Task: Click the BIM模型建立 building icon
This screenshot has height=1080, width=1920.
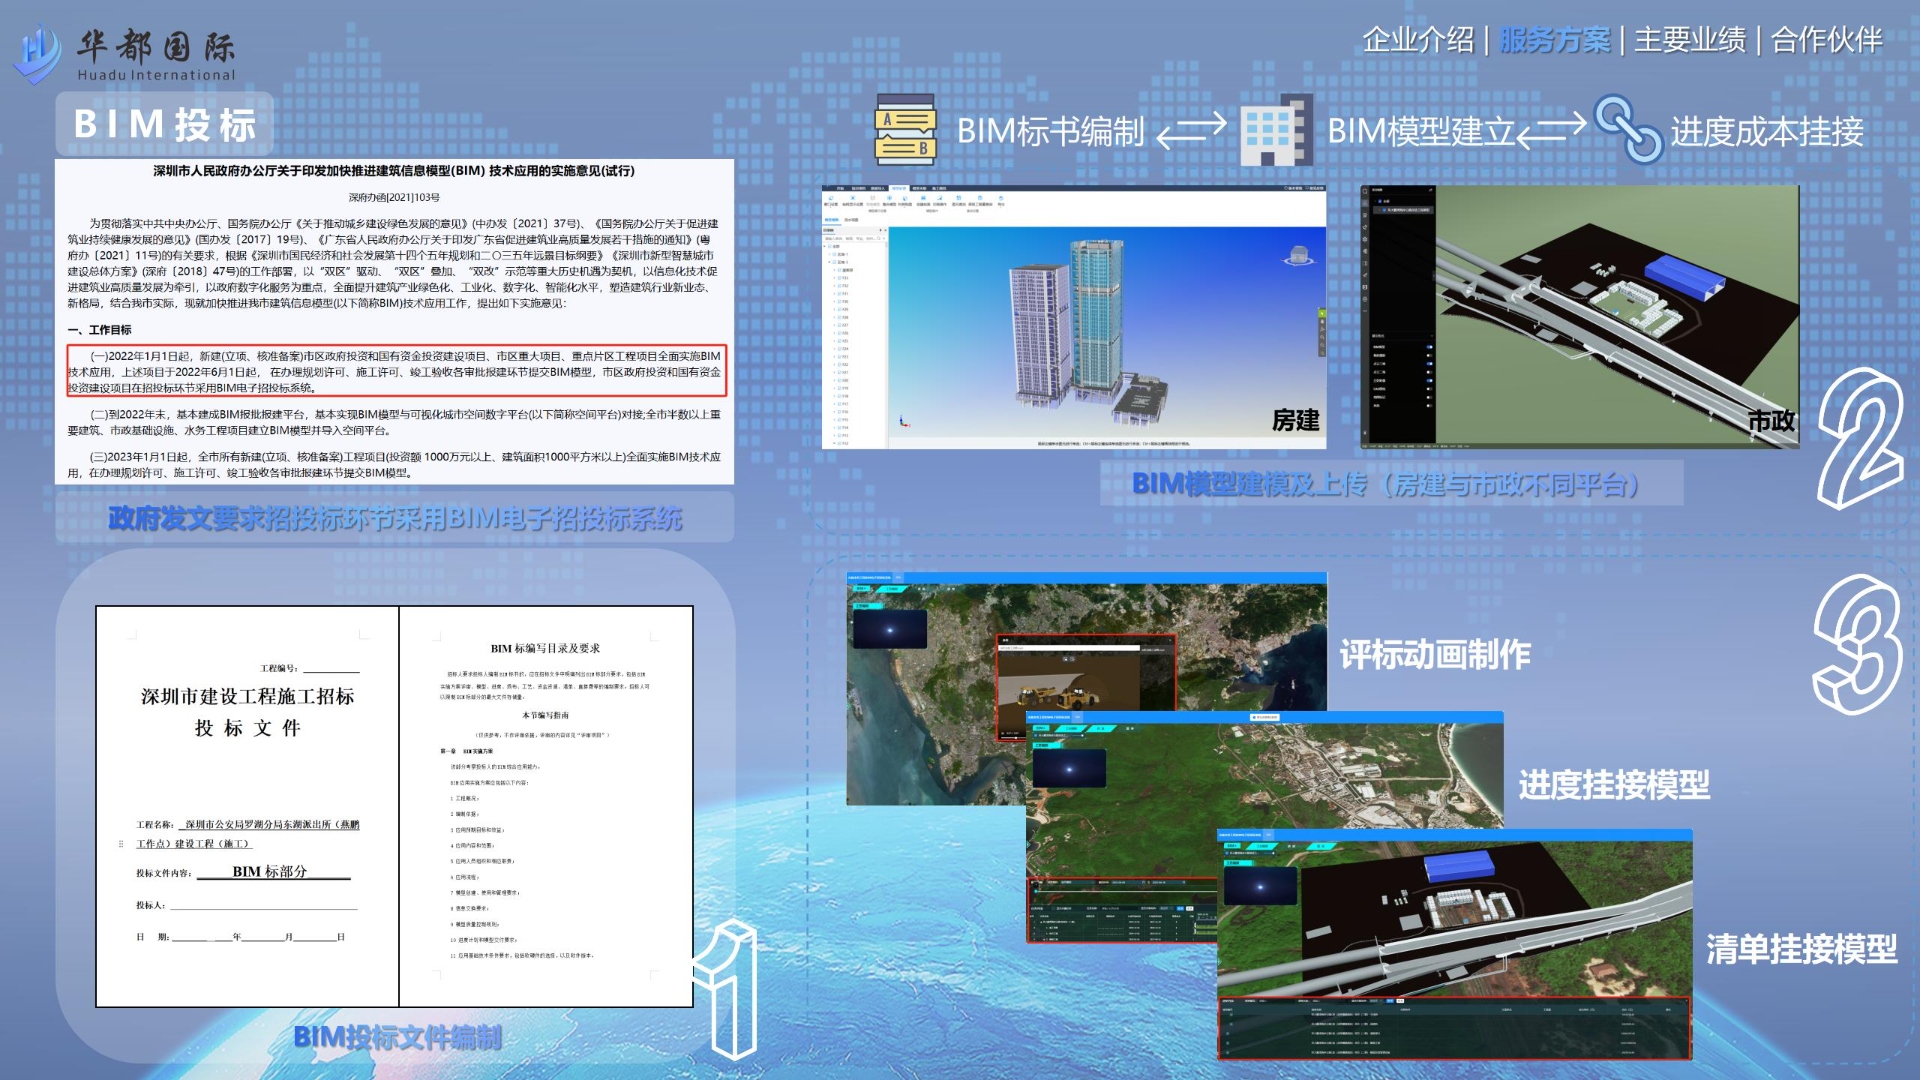Action: (x=1275, y=131)
